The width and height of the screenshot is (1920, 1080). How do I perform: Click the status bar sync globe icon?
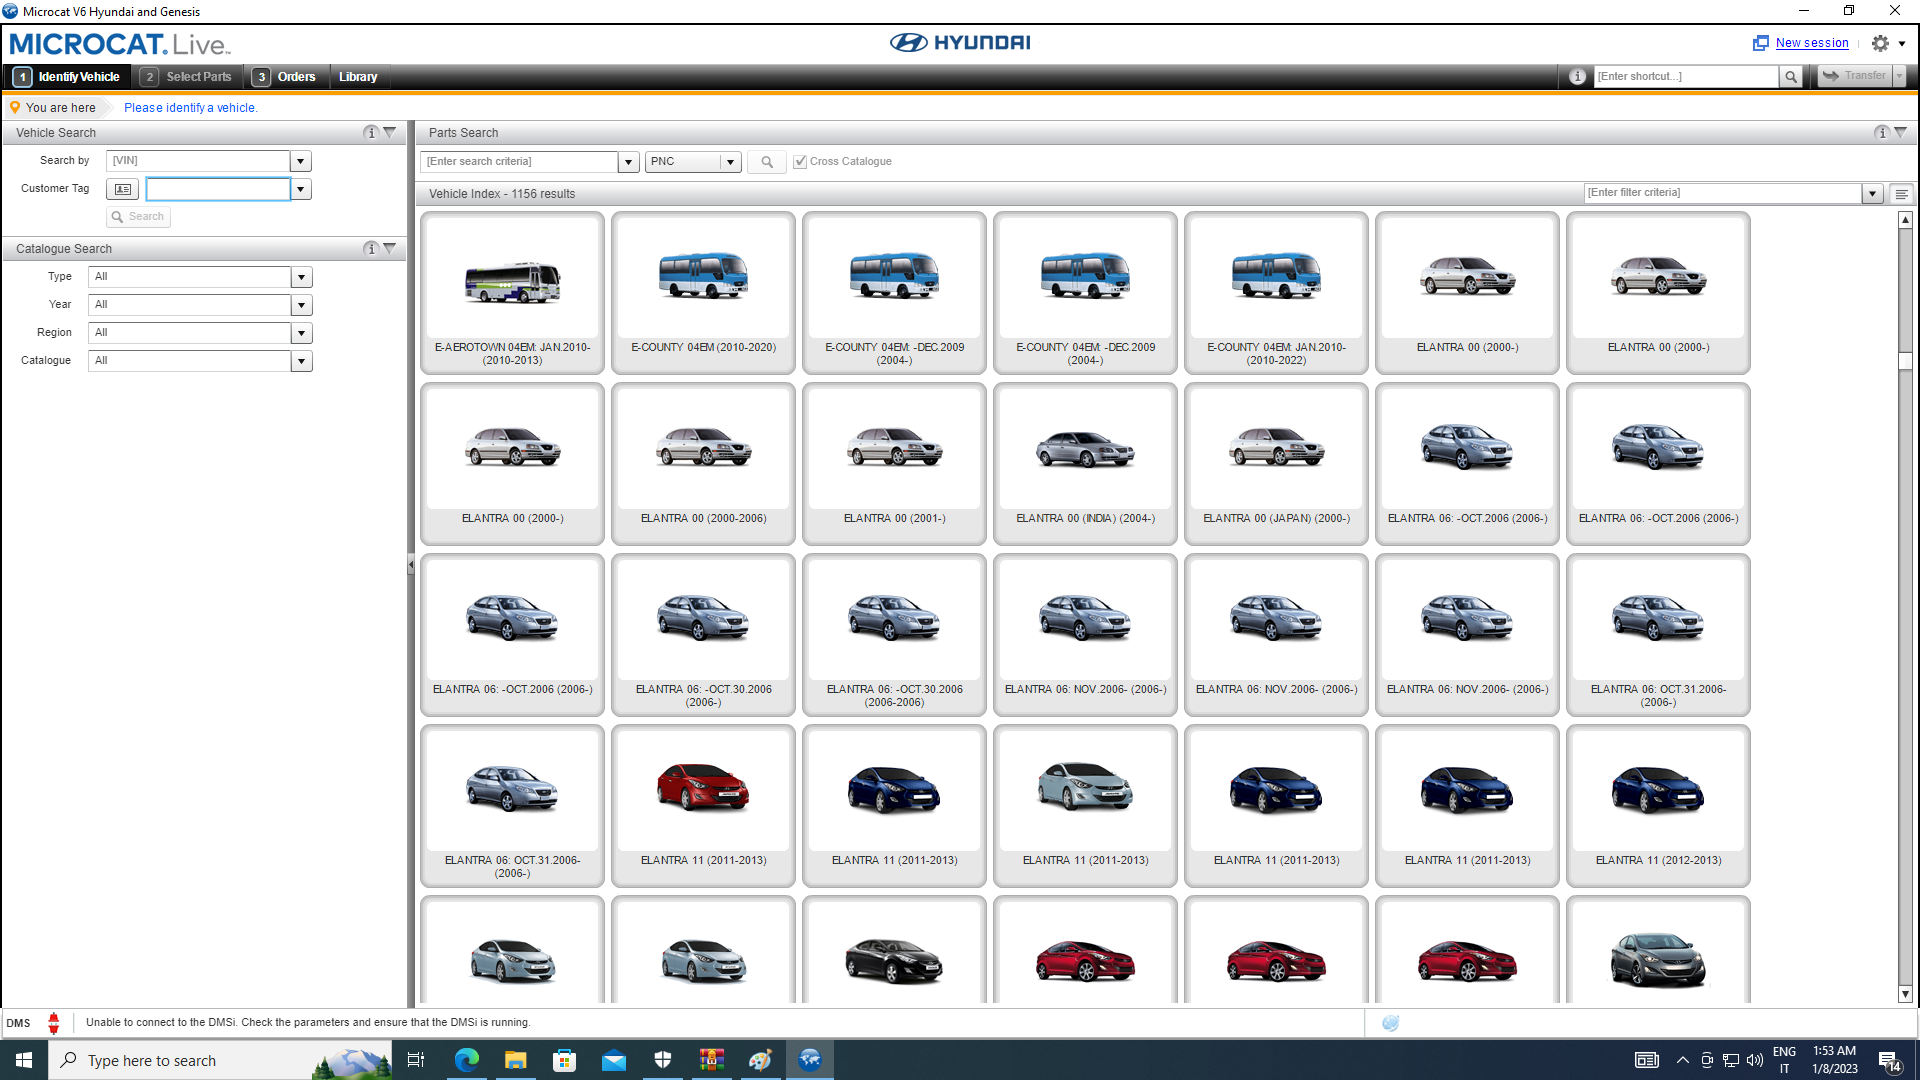[x=1390, y=1023]
